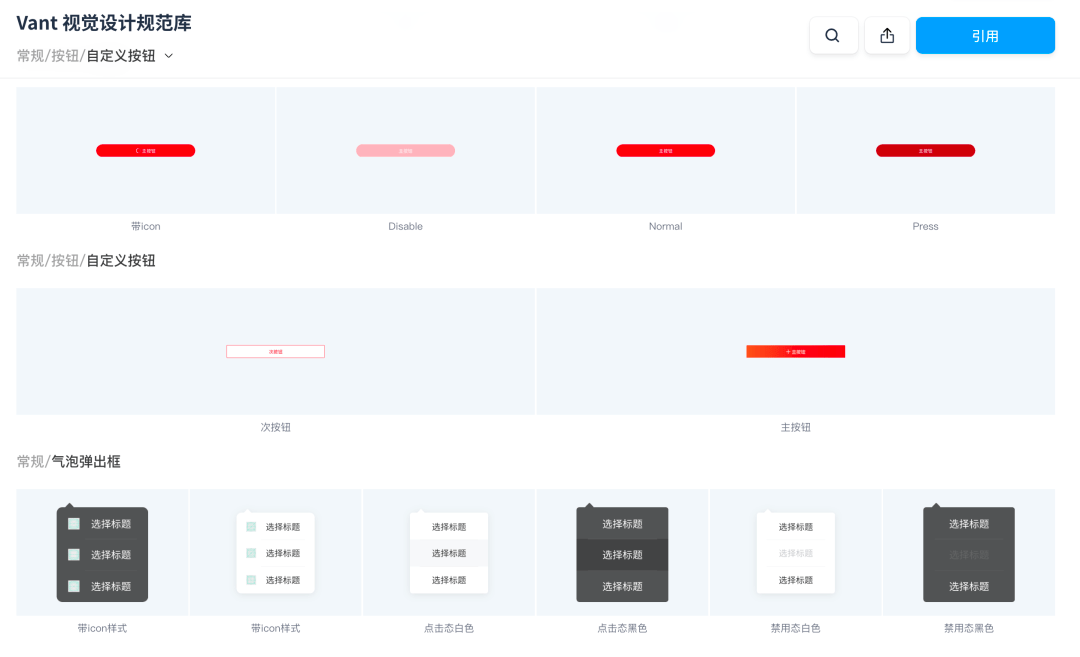
Task: Click the red-outlined 次按钮 preview
Action: (x=275, y=352)
